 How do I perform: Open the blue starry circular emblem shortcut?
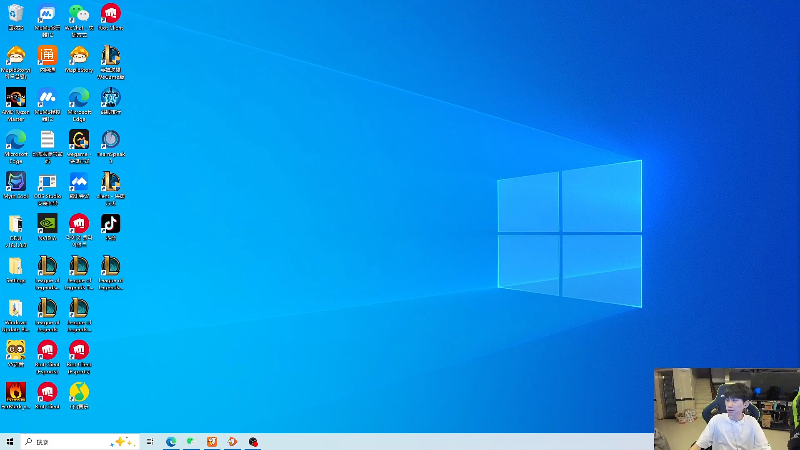111,97
